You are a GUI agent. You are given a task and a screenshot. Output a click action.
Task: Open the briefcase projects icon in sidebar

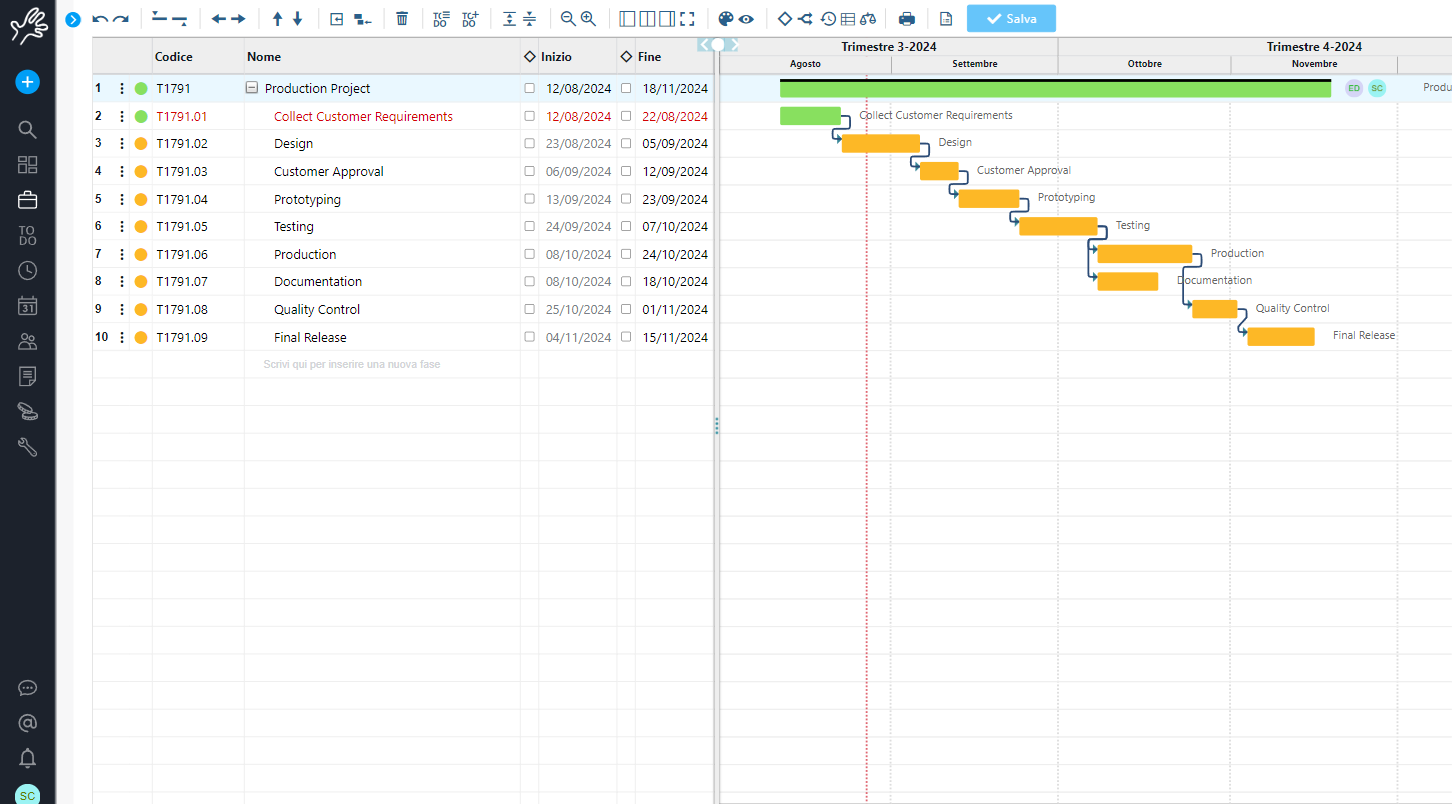[28, 200]
